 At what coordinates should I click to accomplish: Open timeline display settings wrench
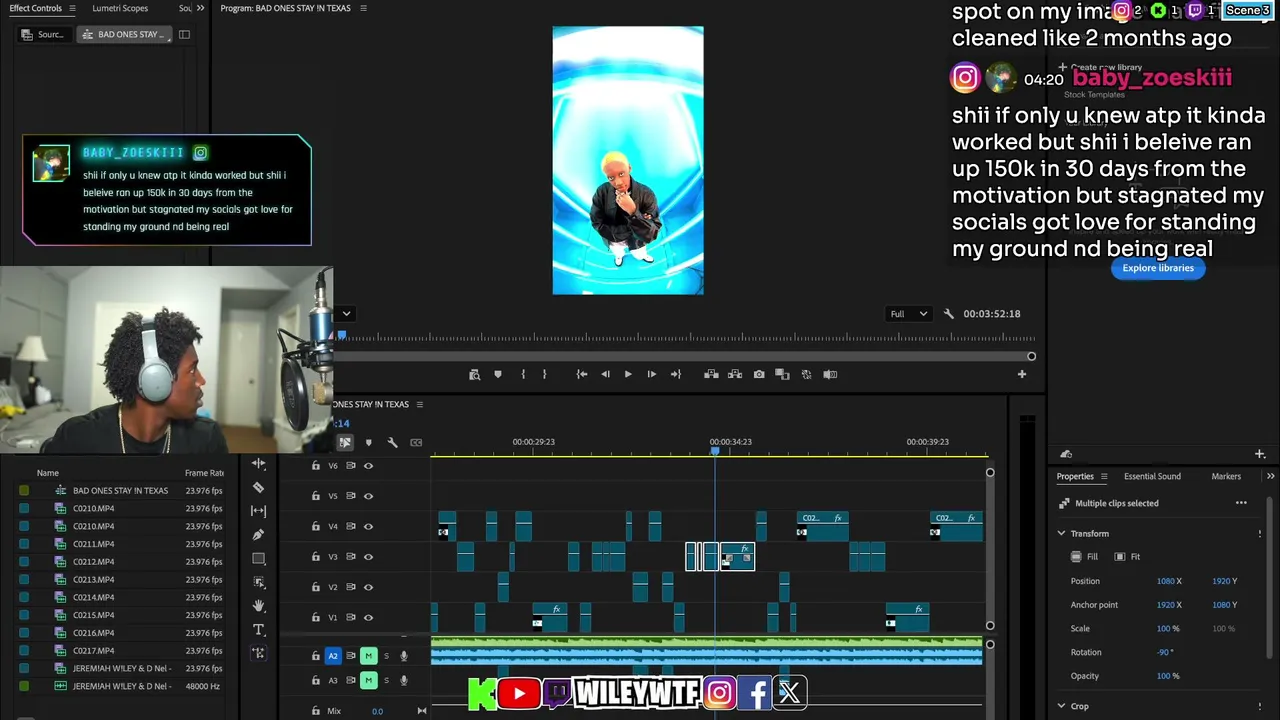(392, 442)
